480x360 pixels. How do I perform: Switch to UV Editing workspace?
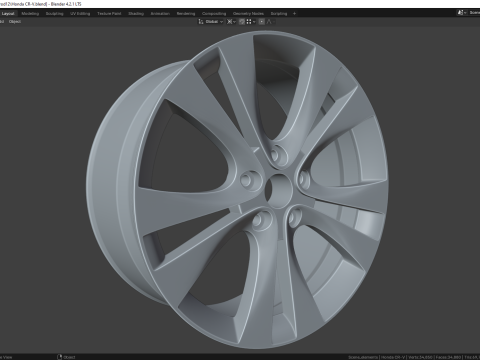(x=80, y=14)
